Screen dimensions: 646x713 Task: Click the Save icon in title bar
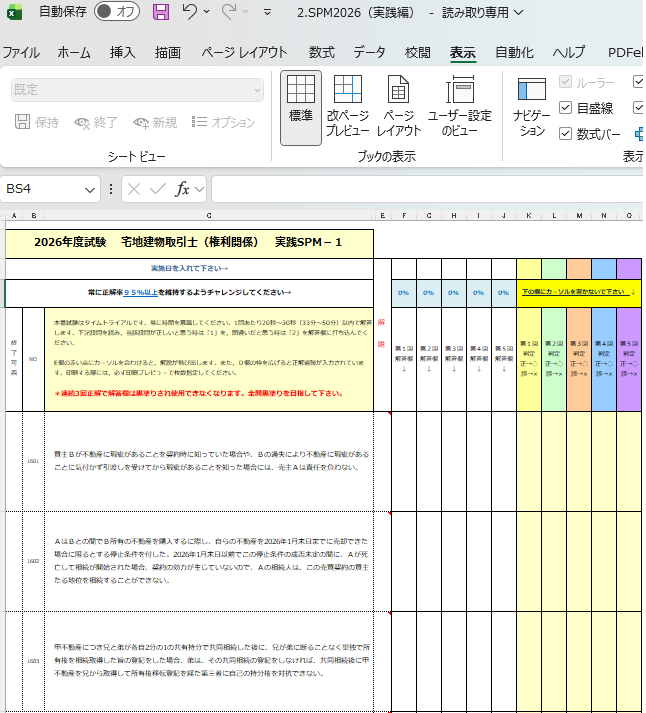coord(160,13)
